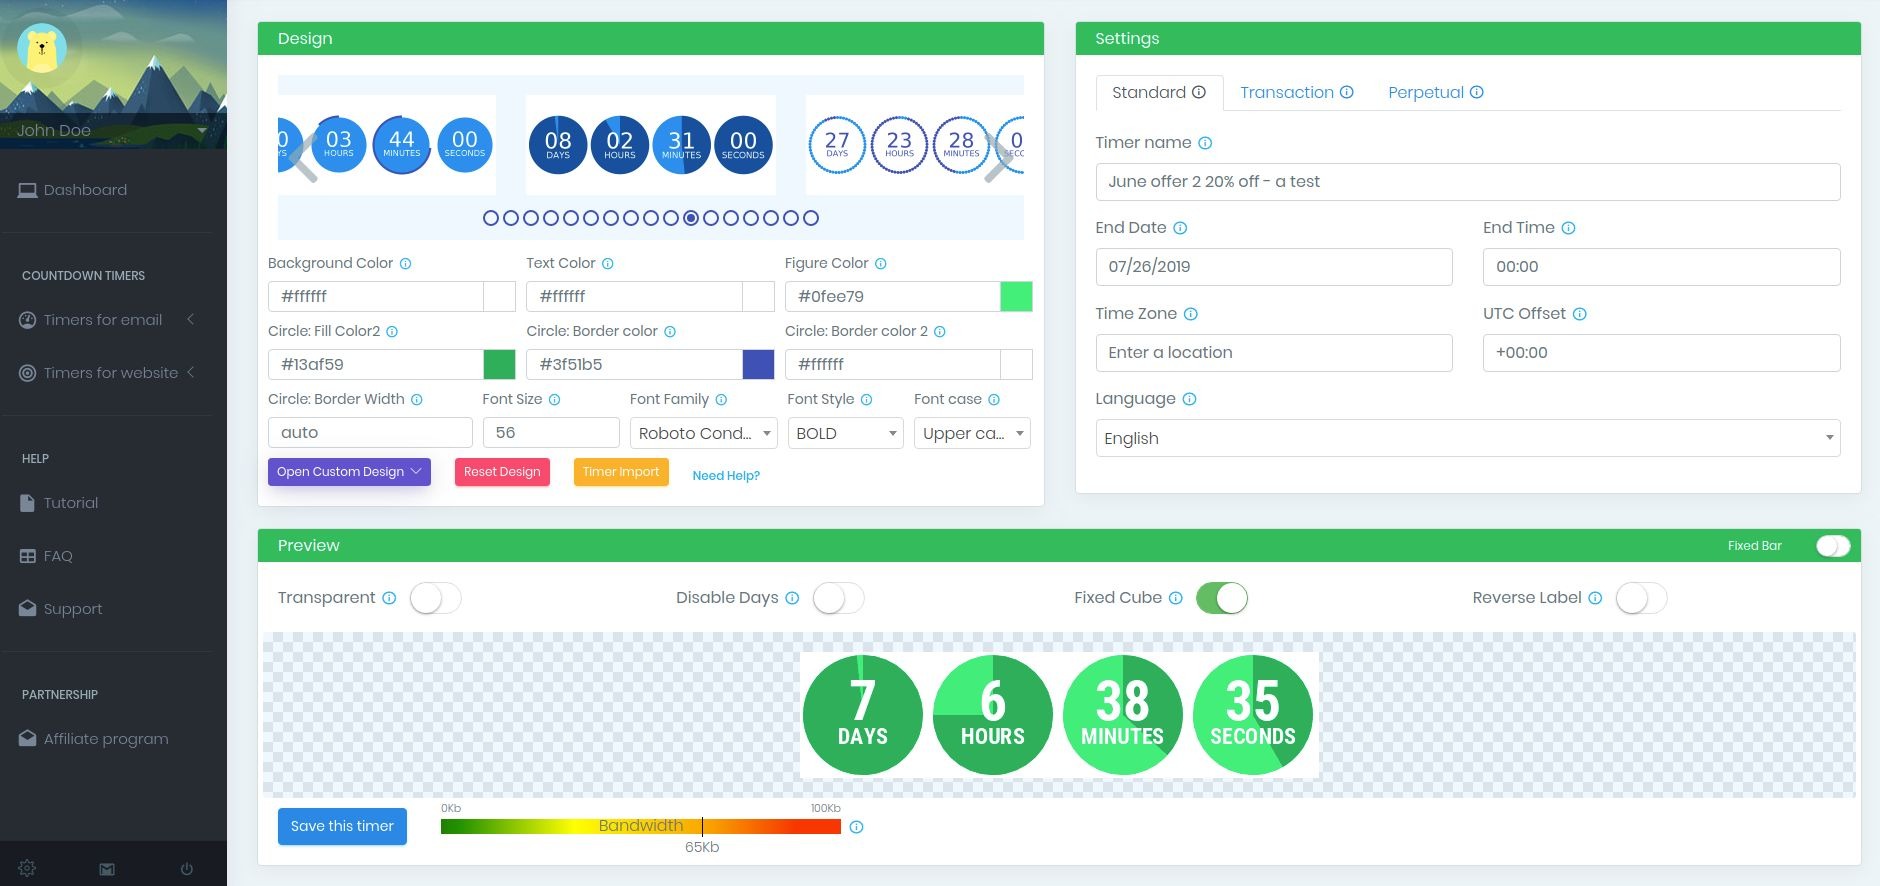Click the Affiliate program envelope icon
This screenshot has height=886, width=1880.
tap(28, 738)
